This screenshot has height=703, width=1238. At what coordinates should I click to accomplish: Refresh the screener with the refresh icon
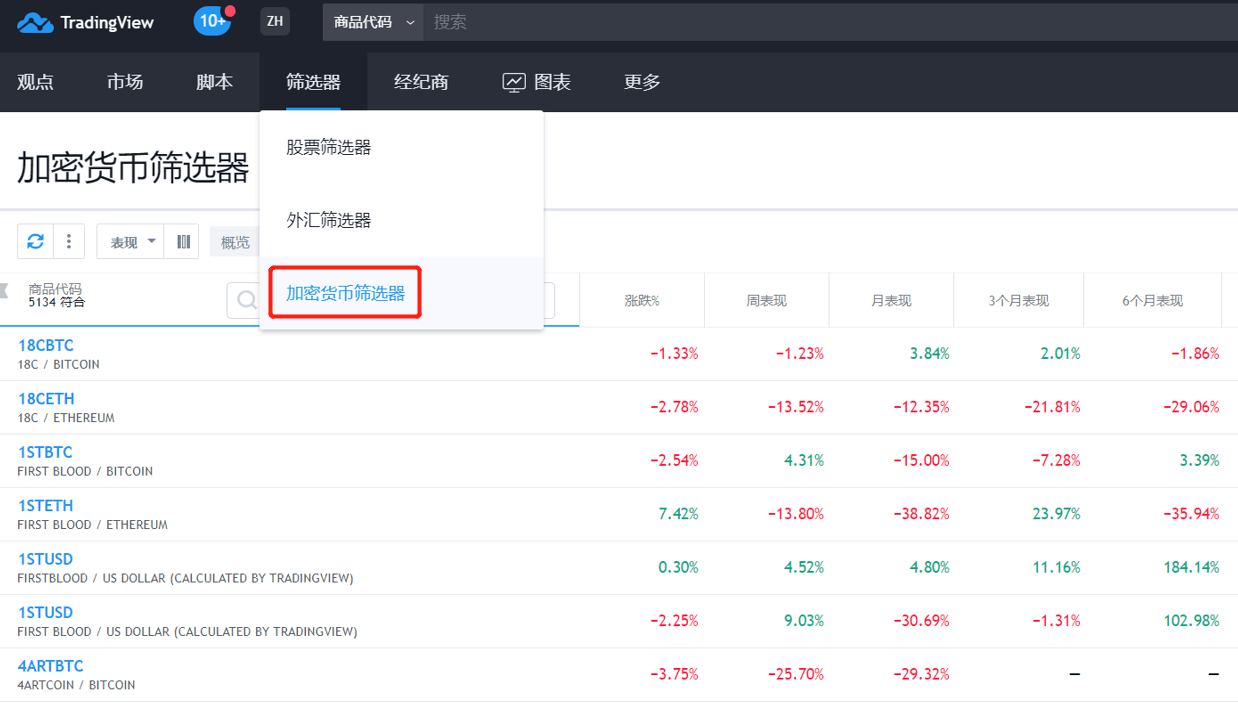36,241
